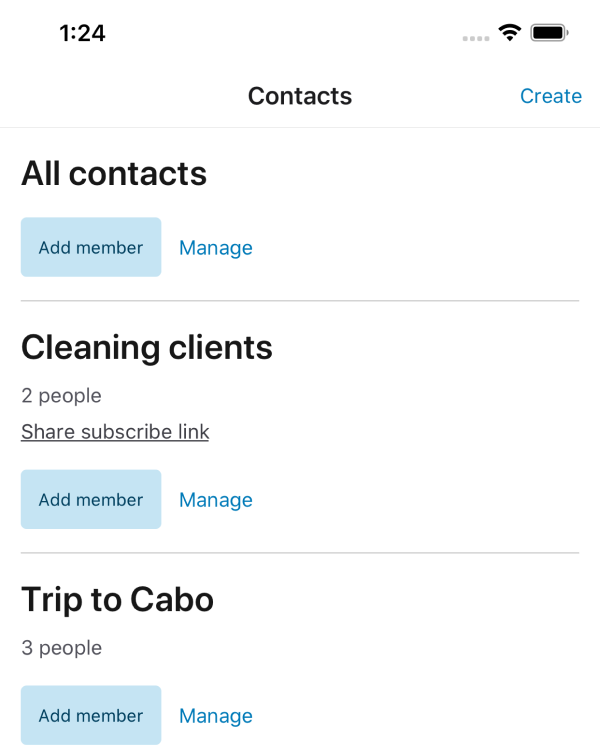Open Manage for All contacts
The image size is (600, 748).
tap(215, 247)
